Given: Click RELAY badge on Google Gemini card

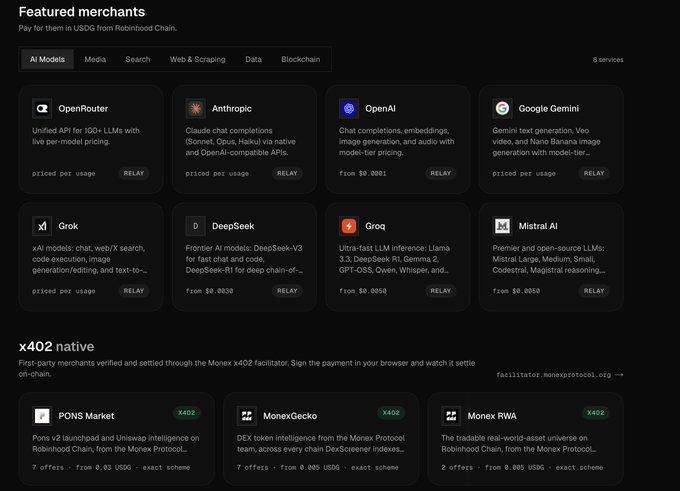Looking at the screenshot, I should coord(594,173).
